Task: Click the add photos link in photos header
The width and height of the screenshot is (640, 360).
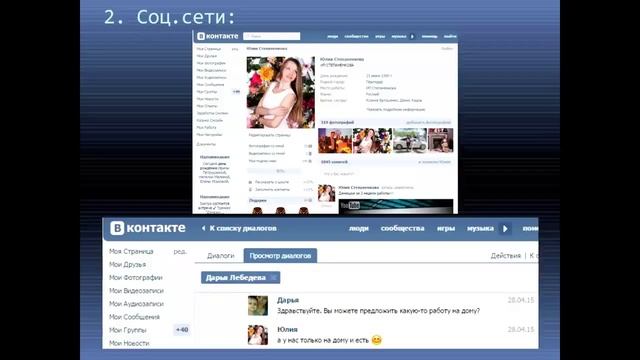Action: pos(429,122)
